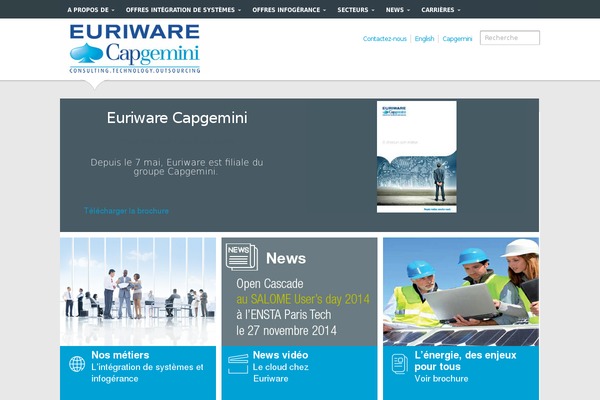Image resolution: width=600 pixels, height=400 pixels.
Task: Open the brochure cover thumbnail
Action: point(416,157)
